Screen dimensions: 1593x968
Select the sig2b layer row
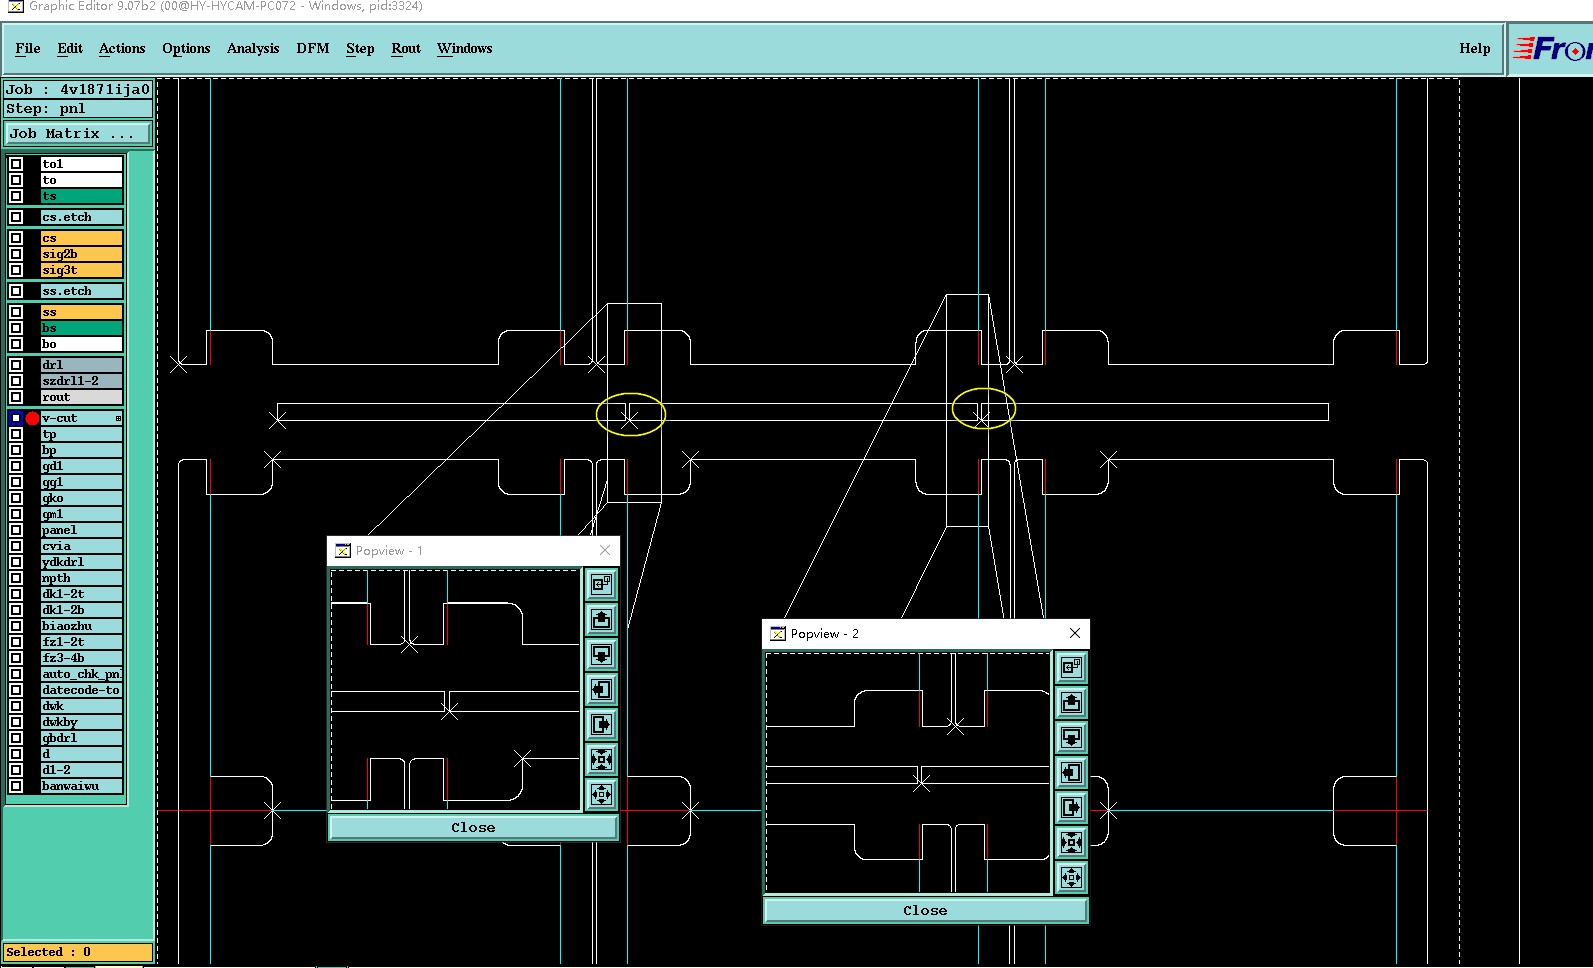pos(81,254)
